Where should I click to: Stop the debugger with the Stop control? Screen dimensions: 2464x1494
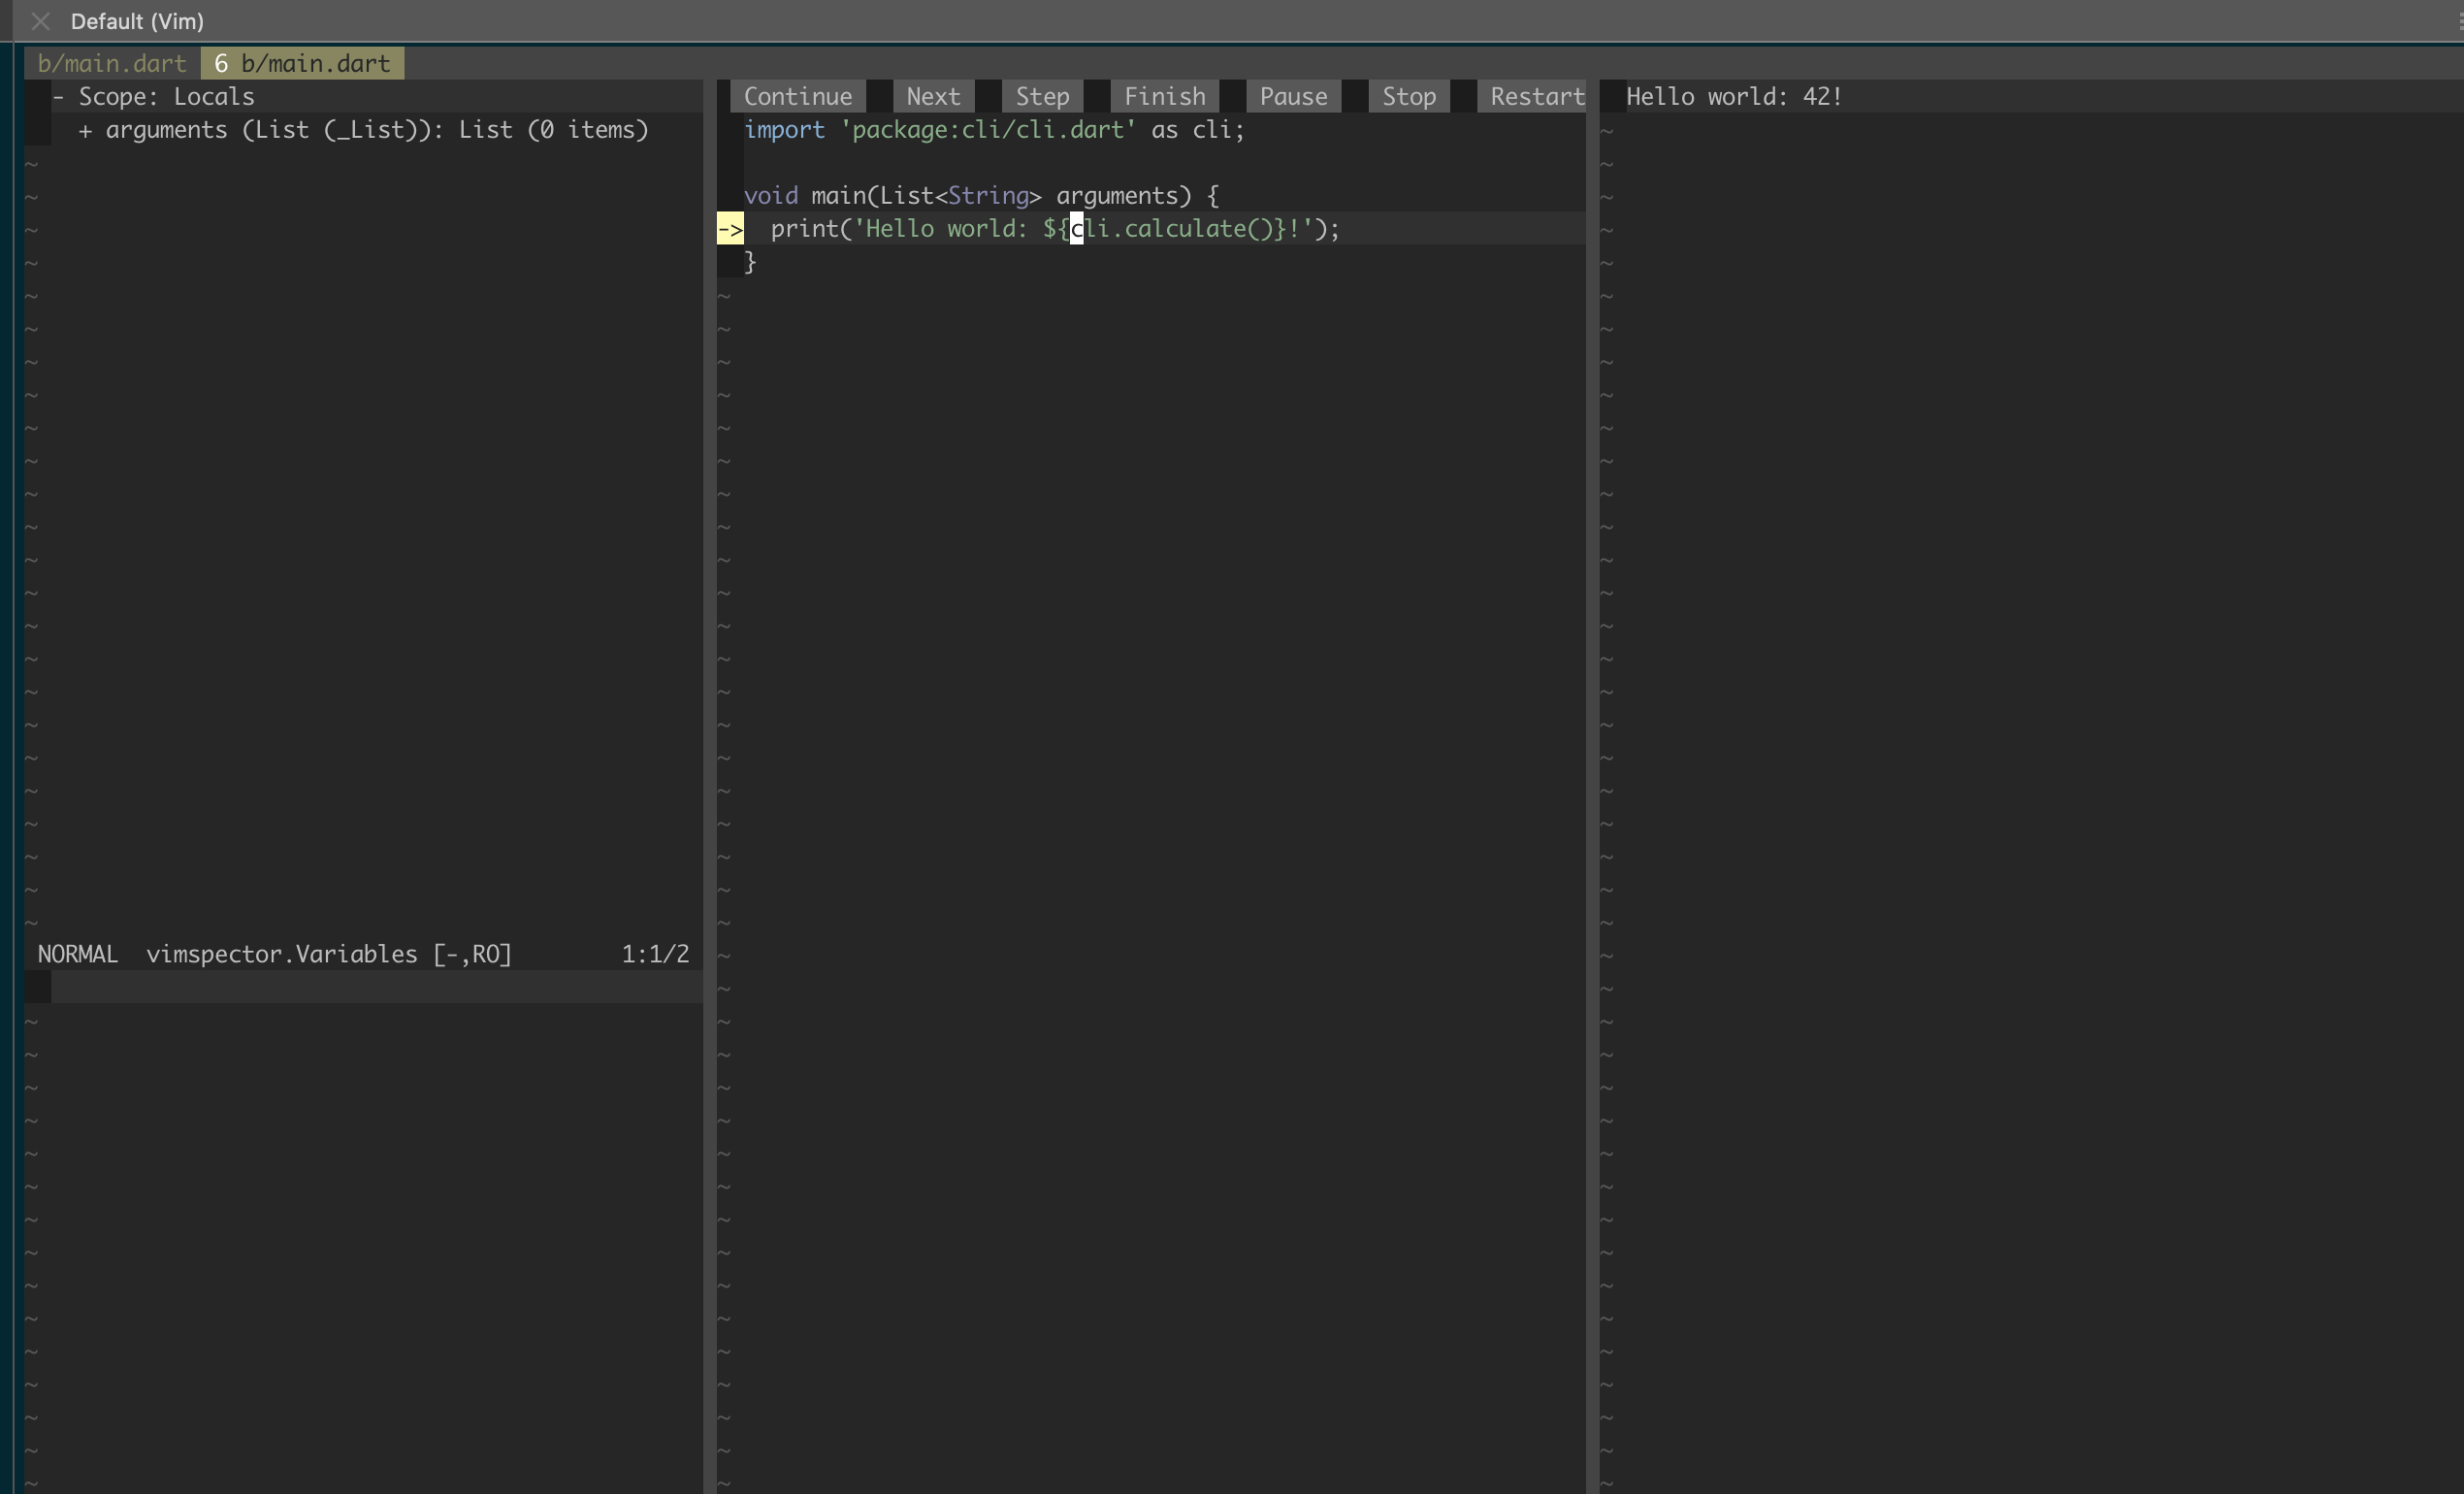tap(1408, 96)
